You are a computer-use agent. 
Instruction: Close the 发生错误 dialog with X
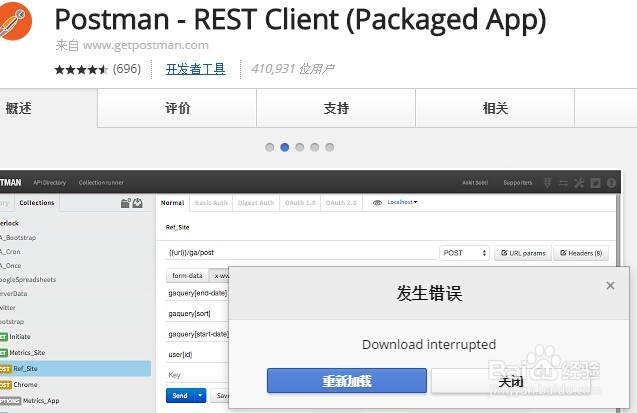[610, 285]
